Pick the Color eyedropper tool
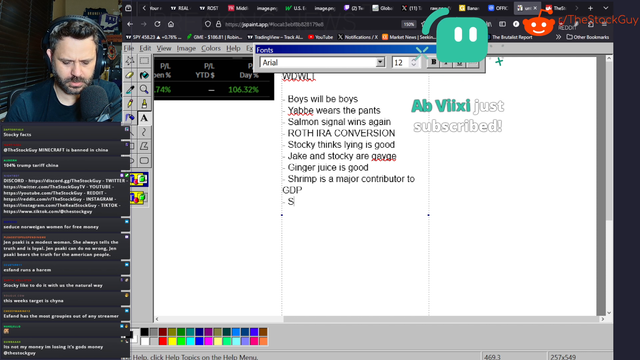 click(x=130, y=89)
